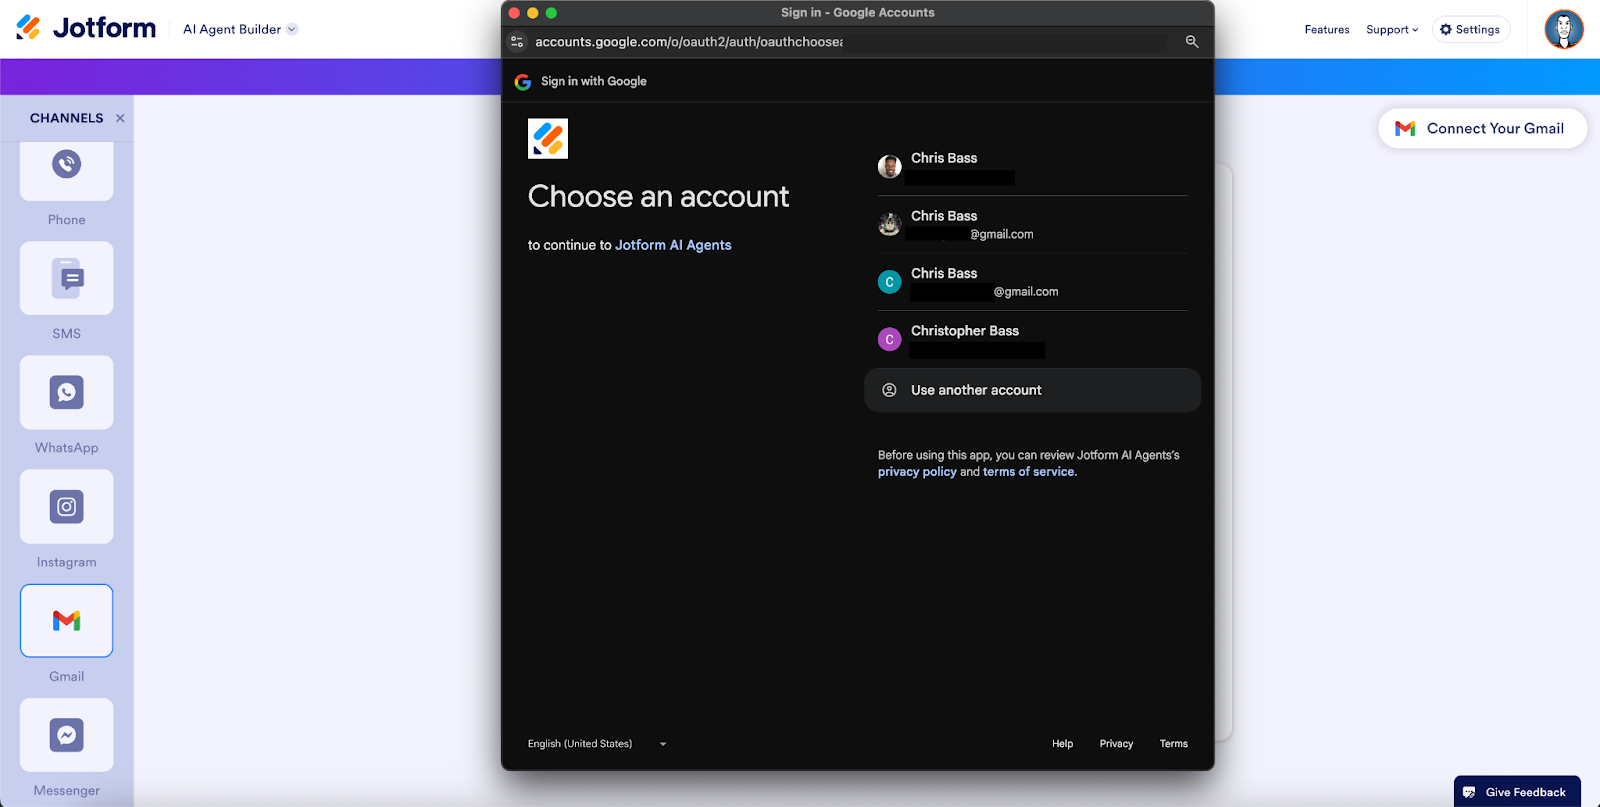Open the WhatsApp channel icon
The image size is (1600, 807).
click(66, 392)
